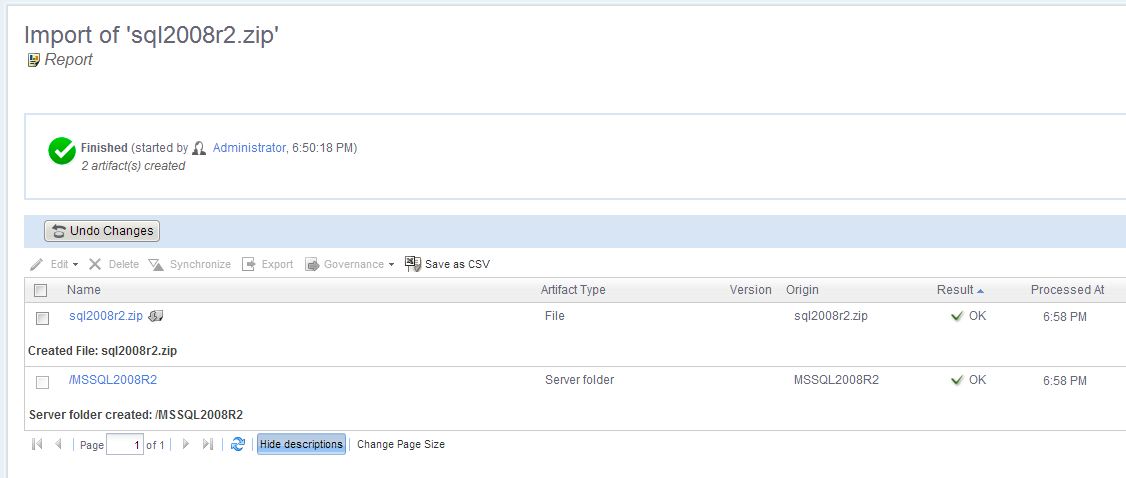Open the Edit dropdown menu
The image size is (1126, 478).
point(54,264)
